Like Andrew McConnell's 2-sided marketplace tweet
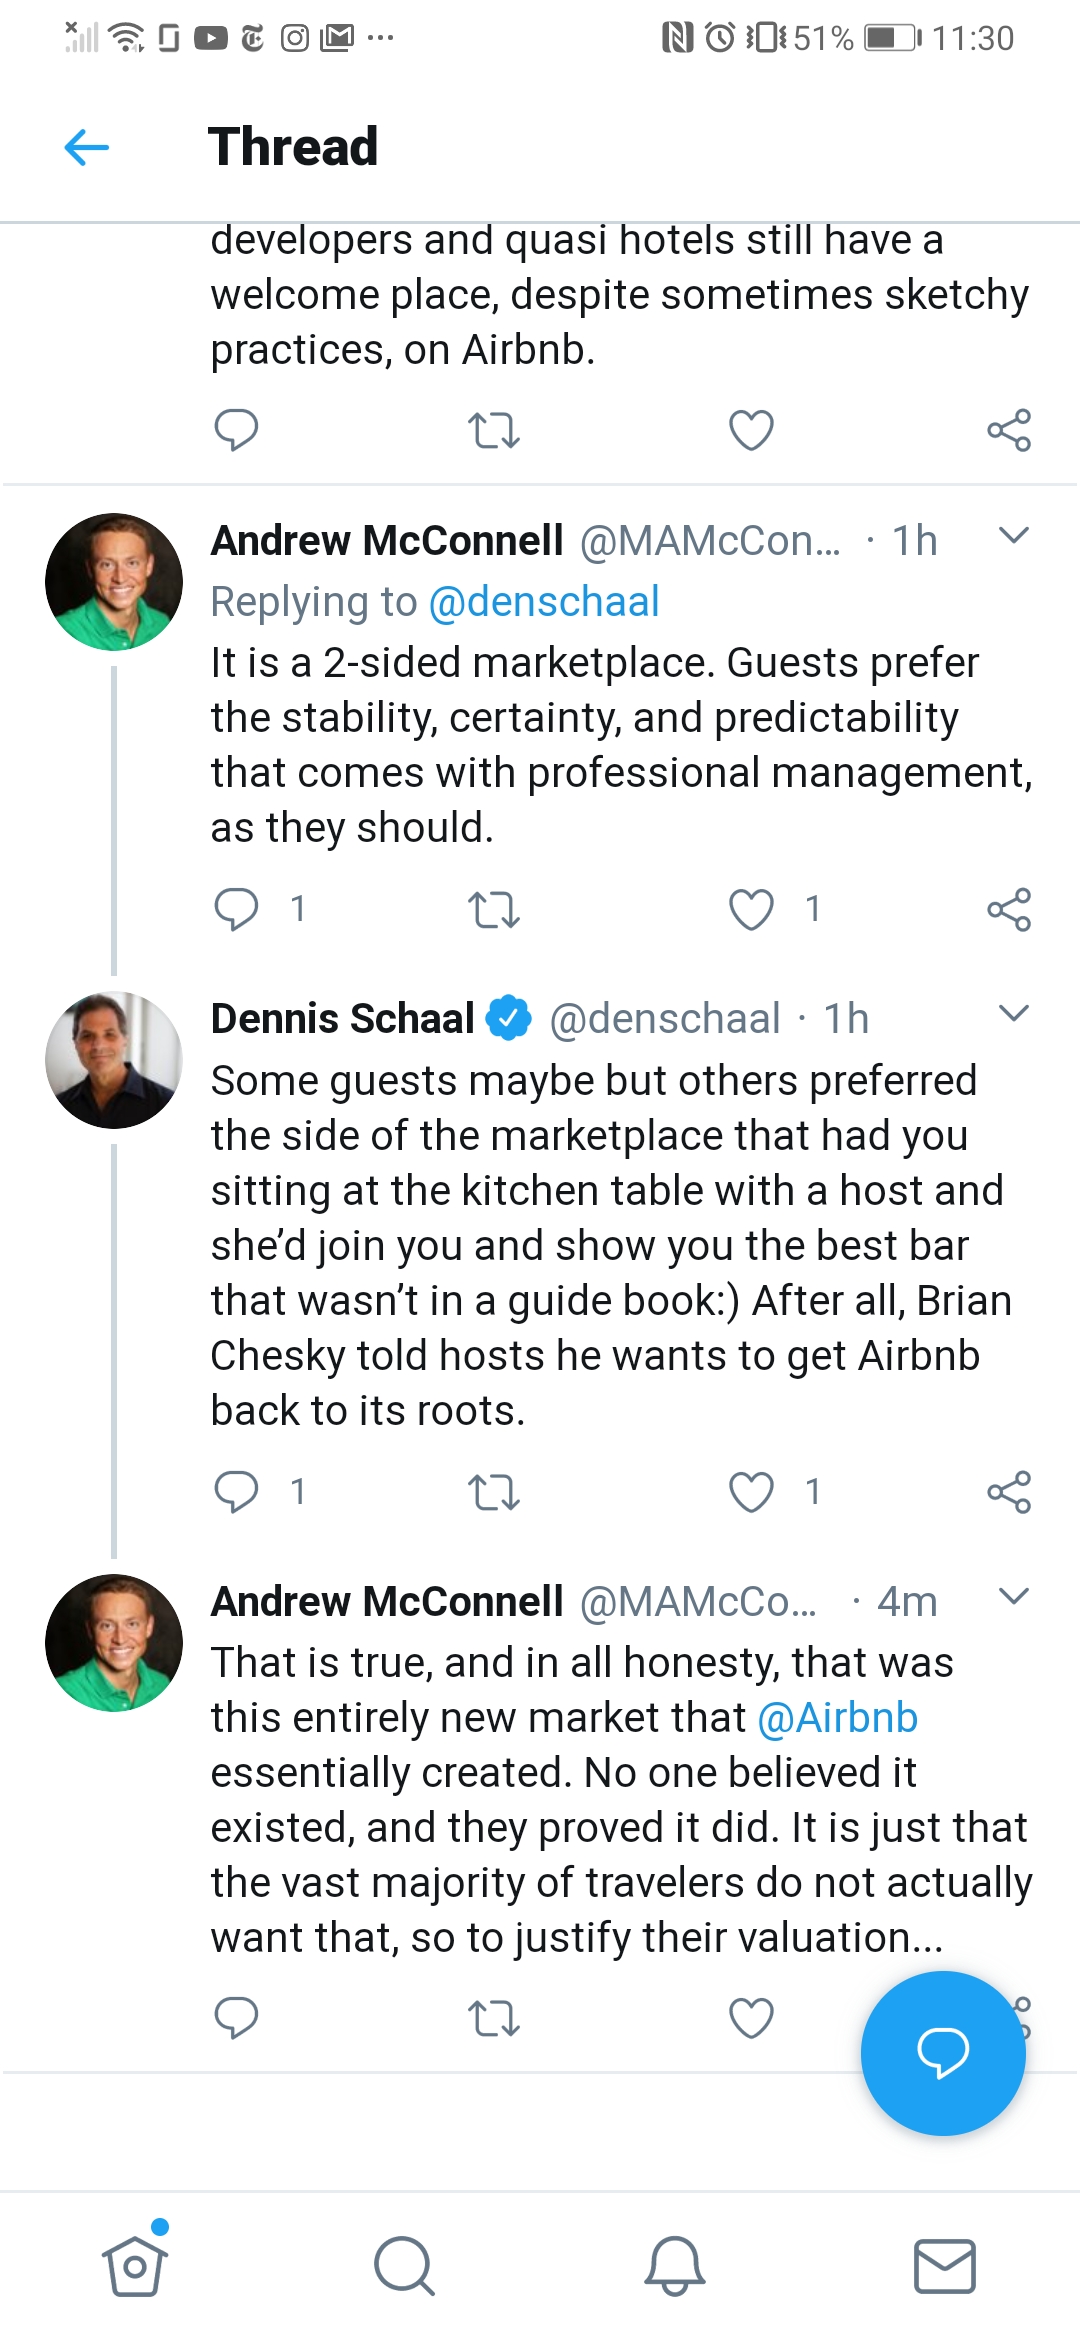The image size is (1080, 2340). pos(752,909)
